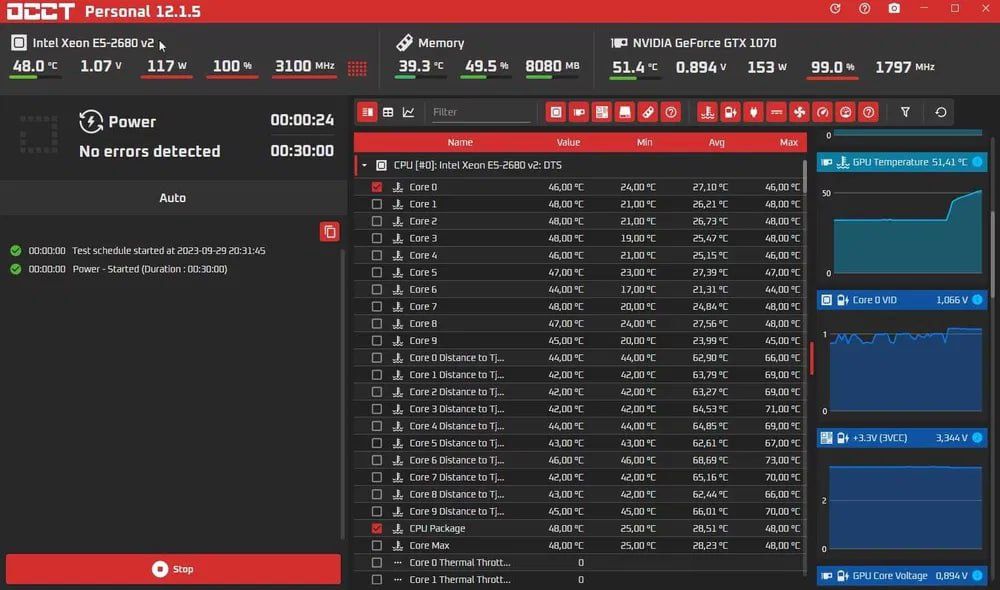Check the Core 2 checkbox
Image resolution: width=1000 pixels, height=590 pixels.
(x=377, y=221)
